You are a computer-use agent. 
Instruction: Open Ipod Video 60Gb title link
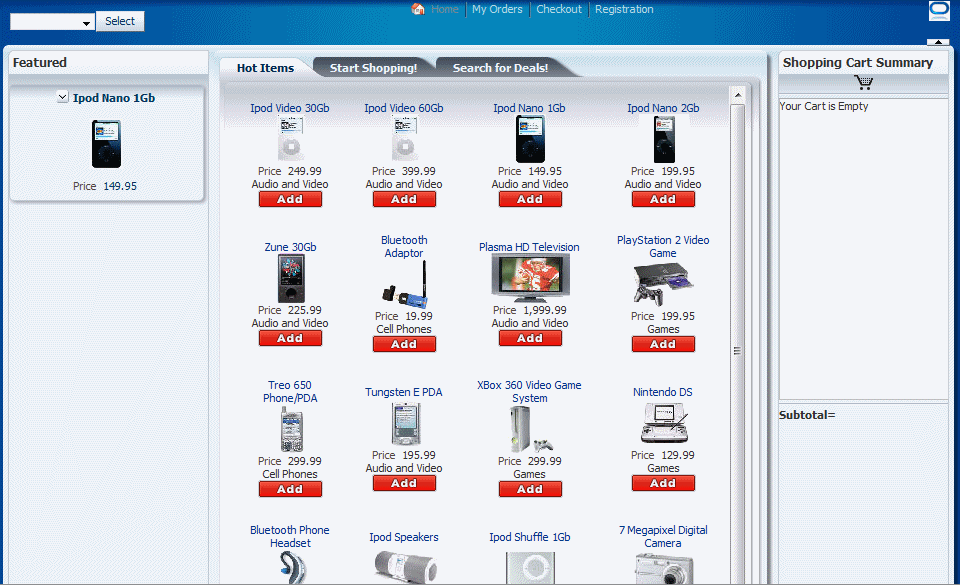click(404, 108)
